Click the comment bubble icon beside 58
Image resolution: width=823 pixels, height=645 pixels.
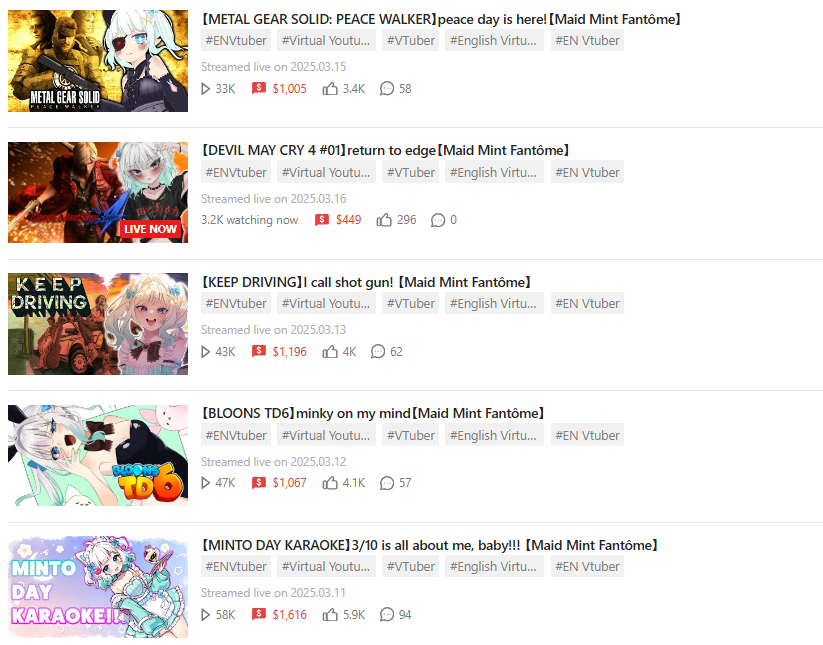tap(387, 89)
